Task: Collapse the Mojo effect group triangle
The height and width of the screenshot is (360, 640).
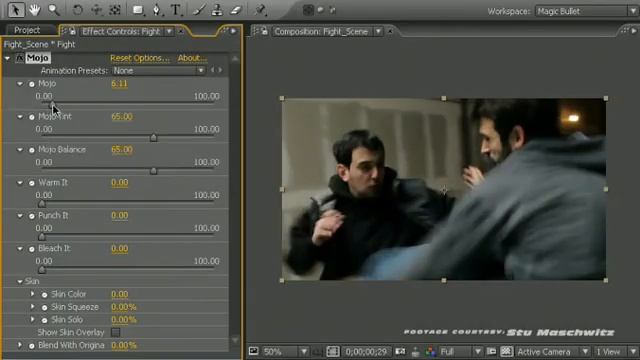Action: (7, 58)
